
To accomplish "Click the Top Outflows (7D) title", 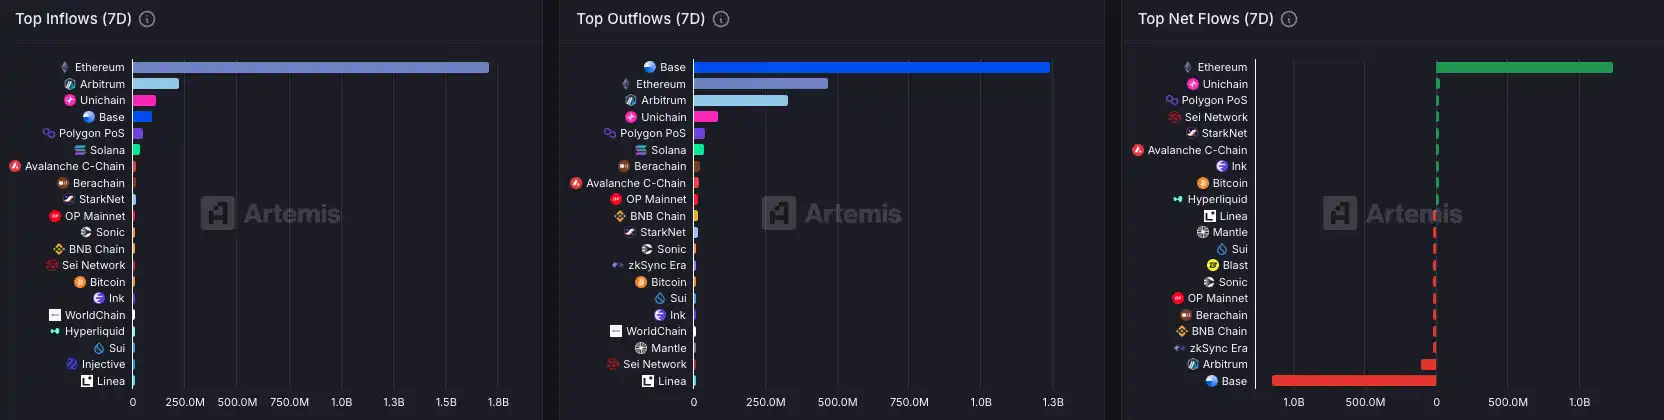I will point(640,19).
